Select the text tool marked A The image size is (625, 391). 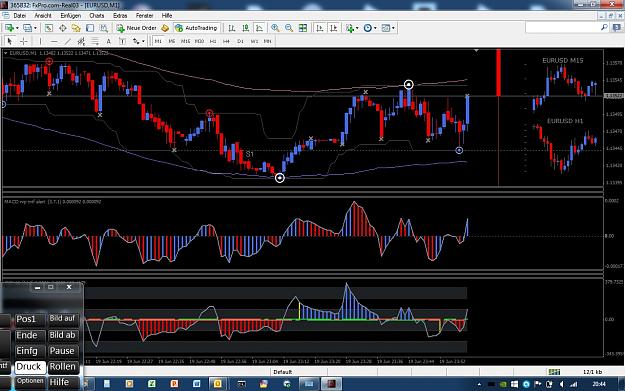tap(108, 41)
